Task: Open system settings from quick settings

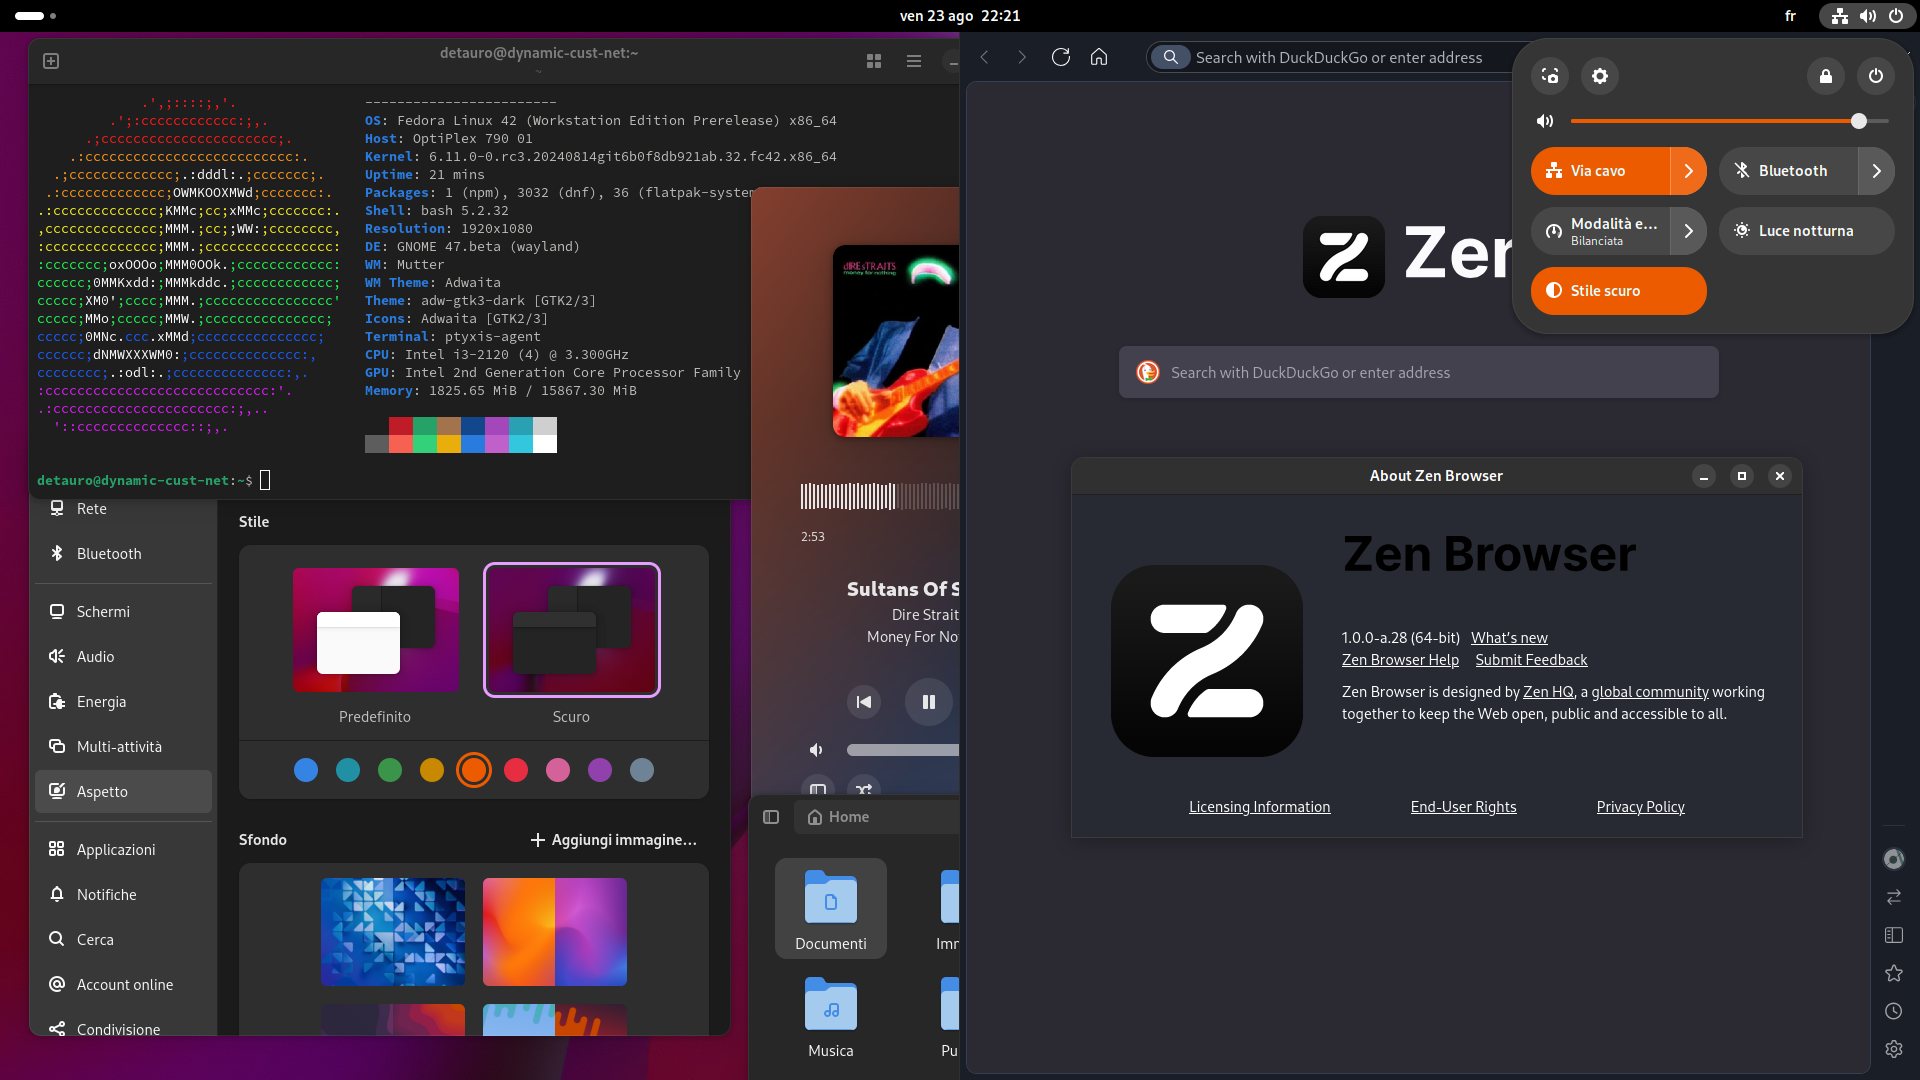Action: pyautogui.click(x=1600, y=76)
